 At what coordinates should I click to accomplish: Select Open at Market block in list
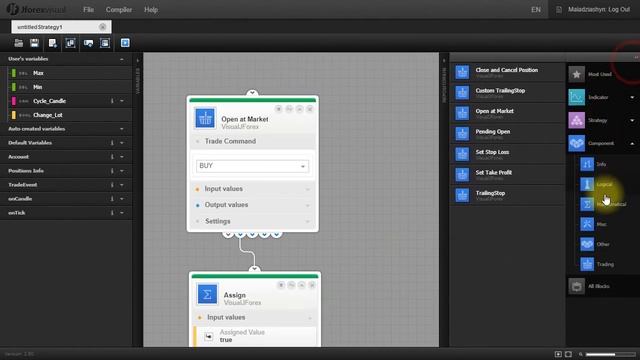point(507,113)
